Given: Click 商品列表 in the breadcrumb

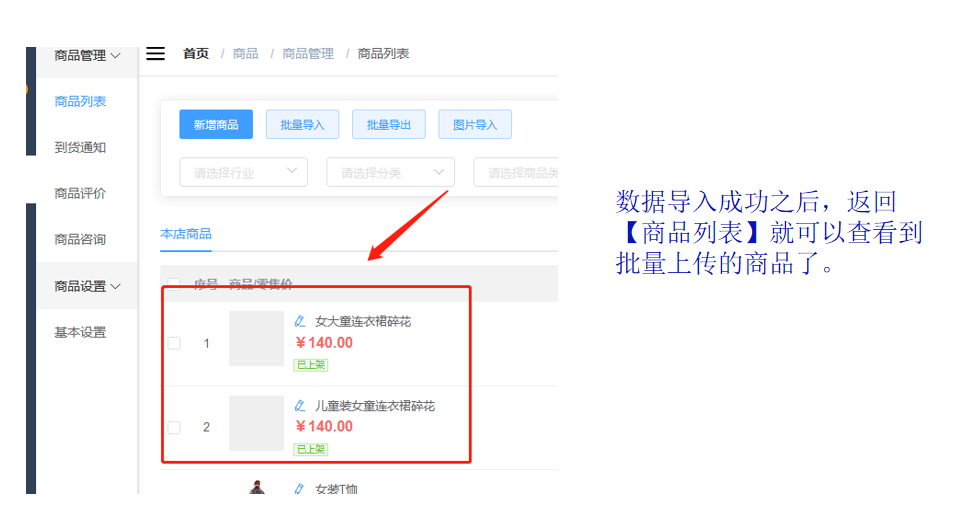Looking at the screenshot, I should 384,53.
